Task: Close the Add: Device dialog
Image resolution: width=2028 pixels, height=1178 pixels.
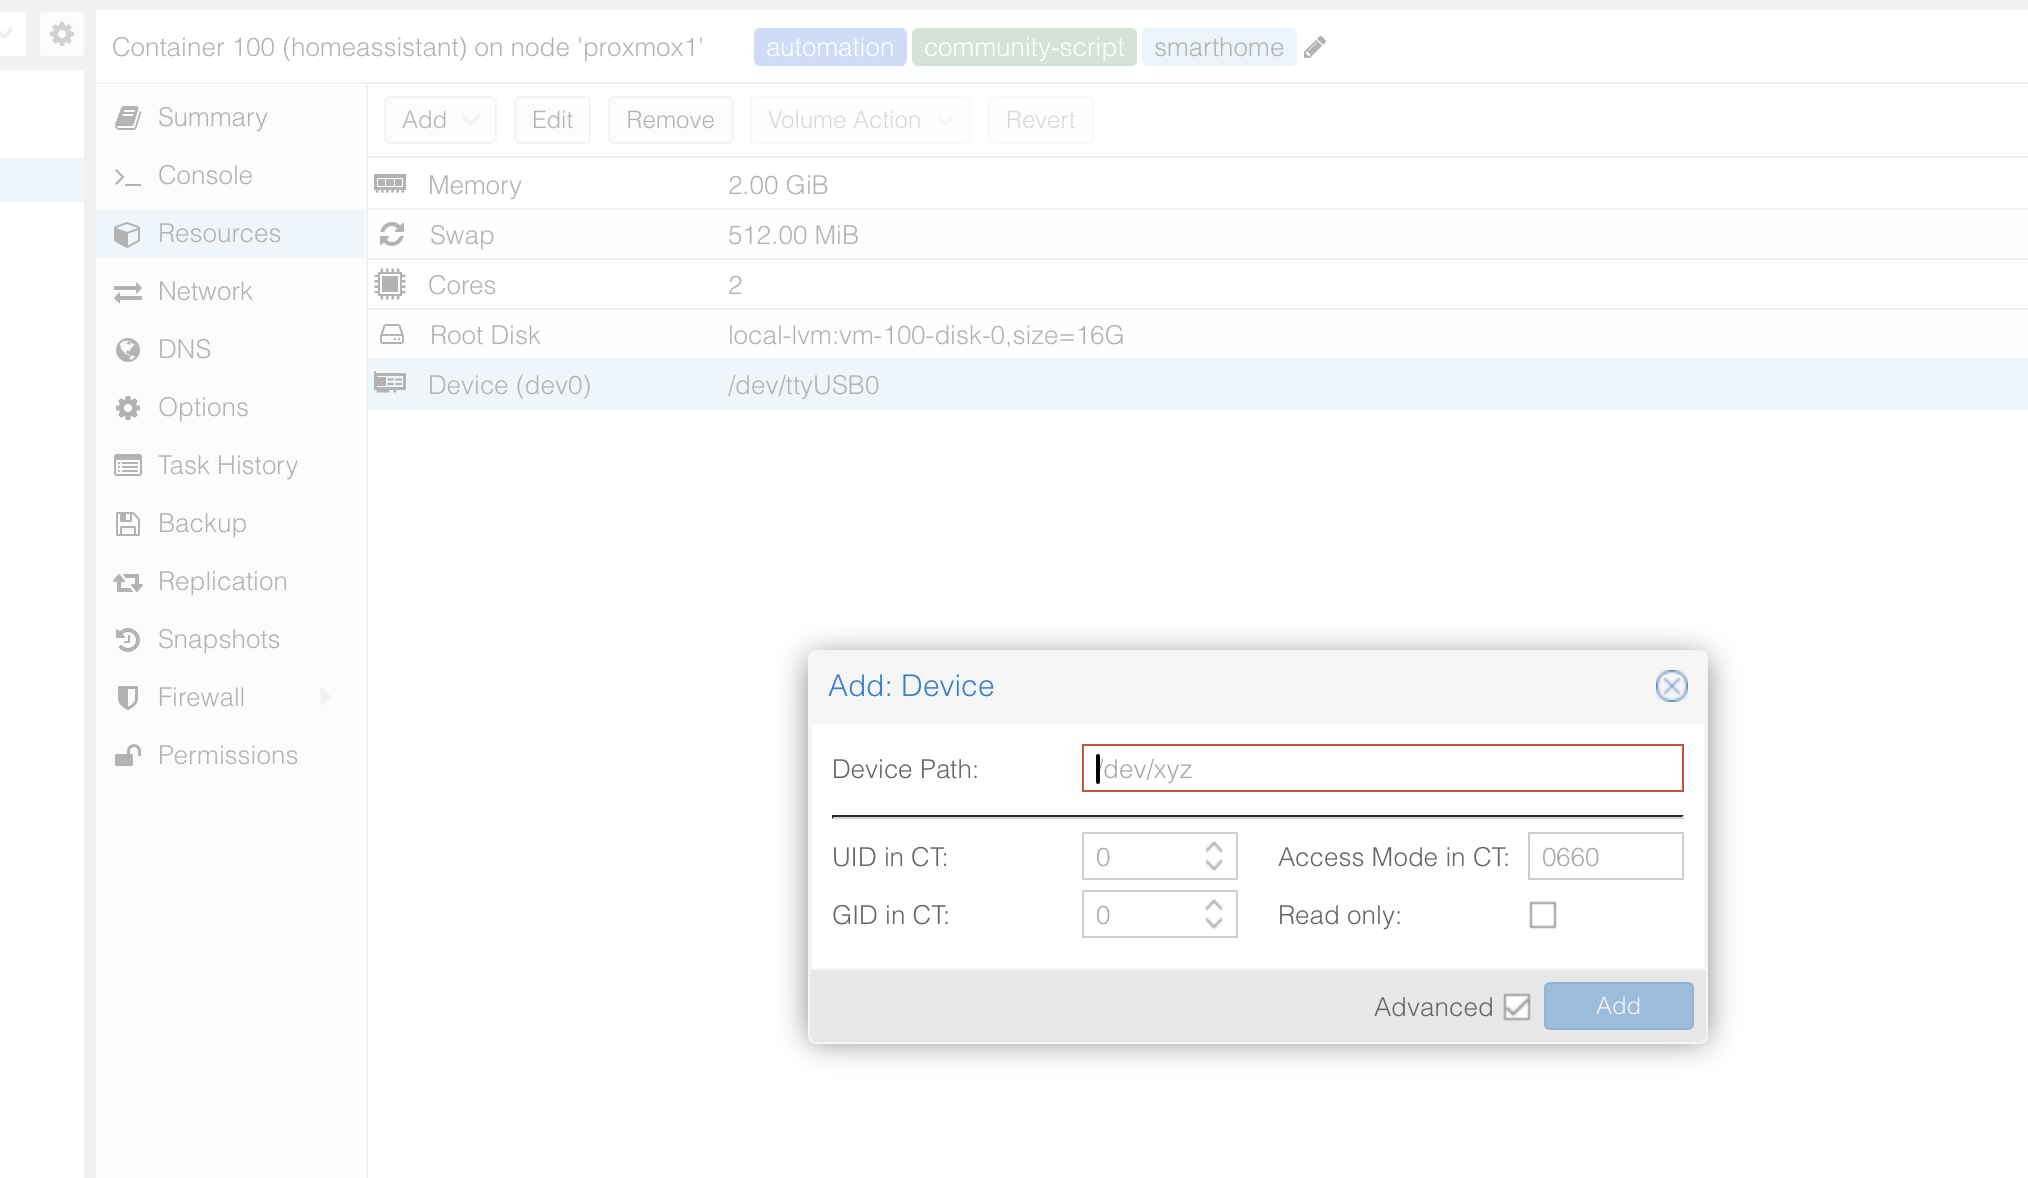Action: (x=1671, y=686)
